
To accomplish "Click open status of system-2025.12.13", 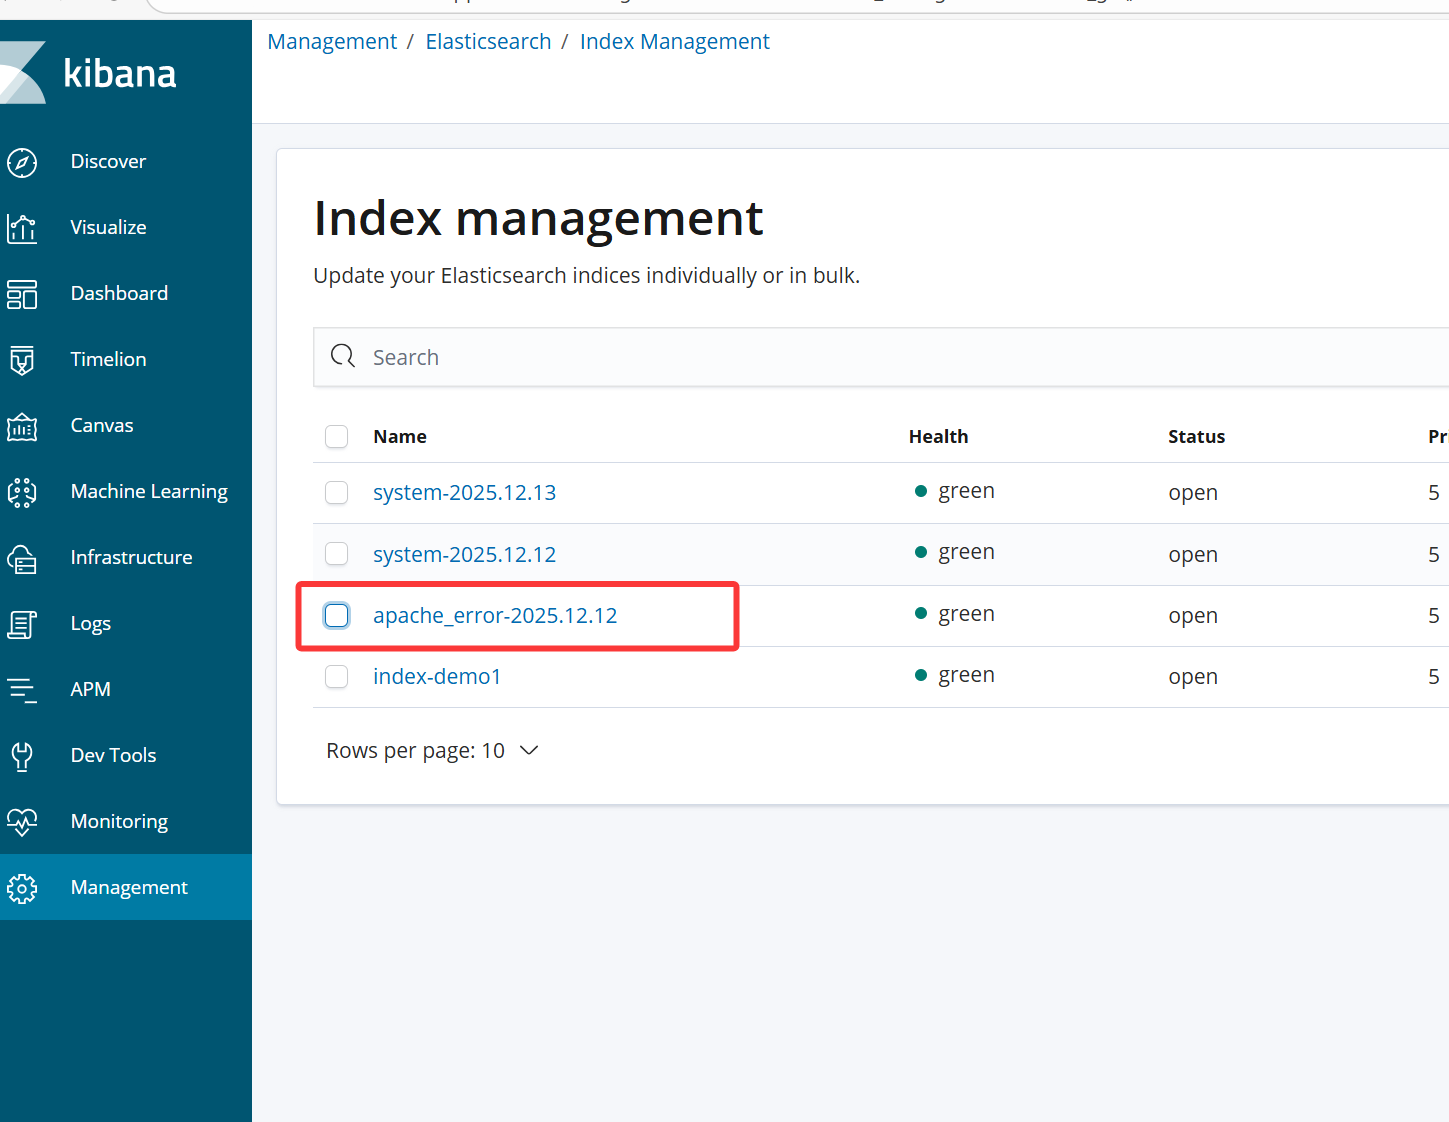I will click(1193, 494).
